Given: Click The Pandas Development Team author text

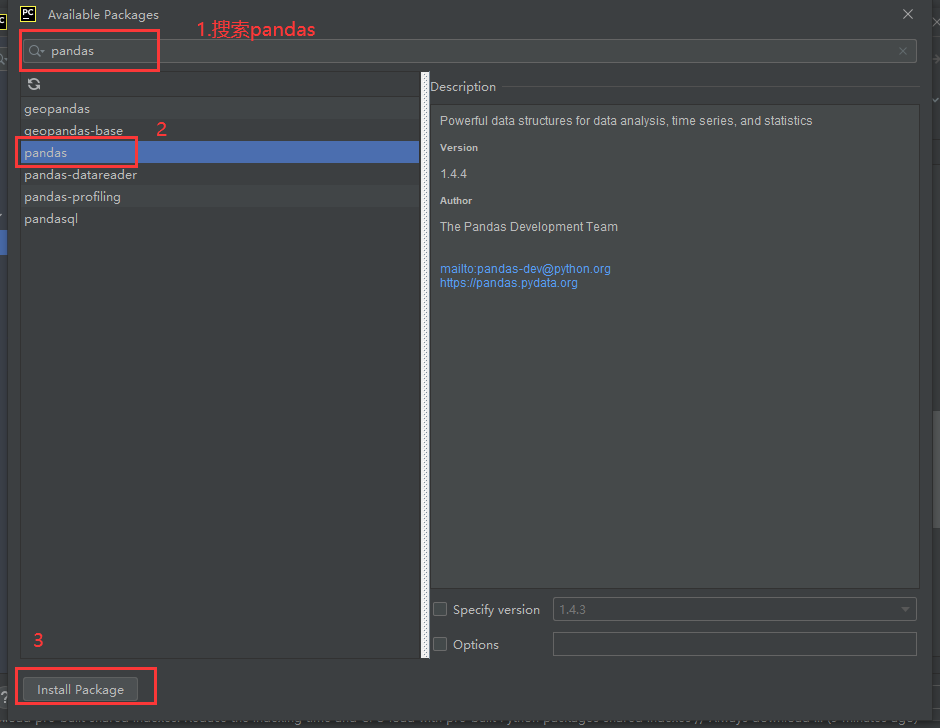Looking at the screenshot, I should tap(529, 227).
